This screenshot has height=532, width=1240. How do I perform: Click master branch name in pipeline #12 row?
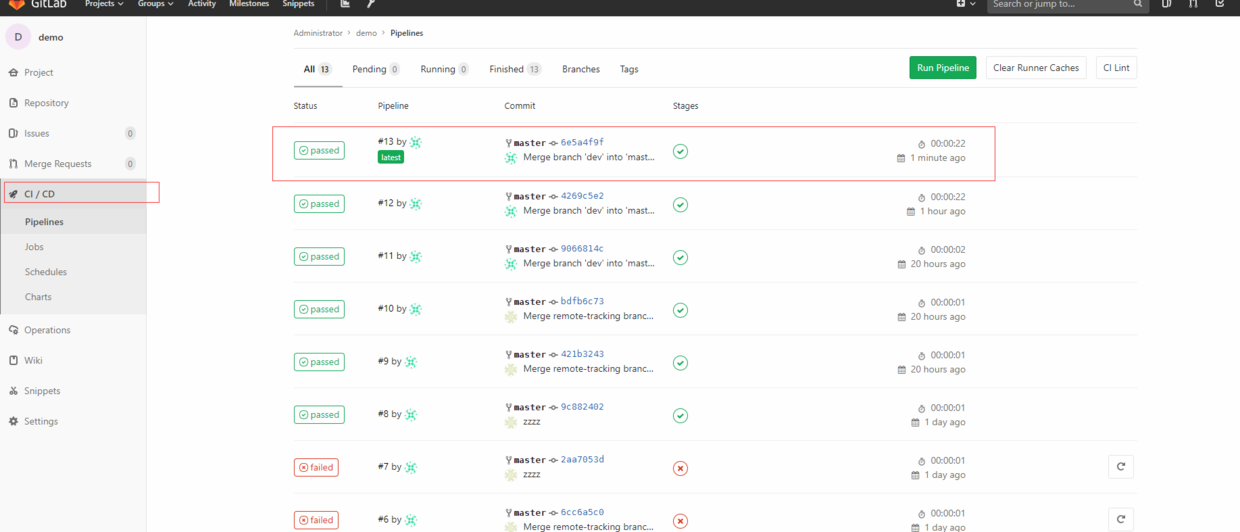(x=529, y=196)
